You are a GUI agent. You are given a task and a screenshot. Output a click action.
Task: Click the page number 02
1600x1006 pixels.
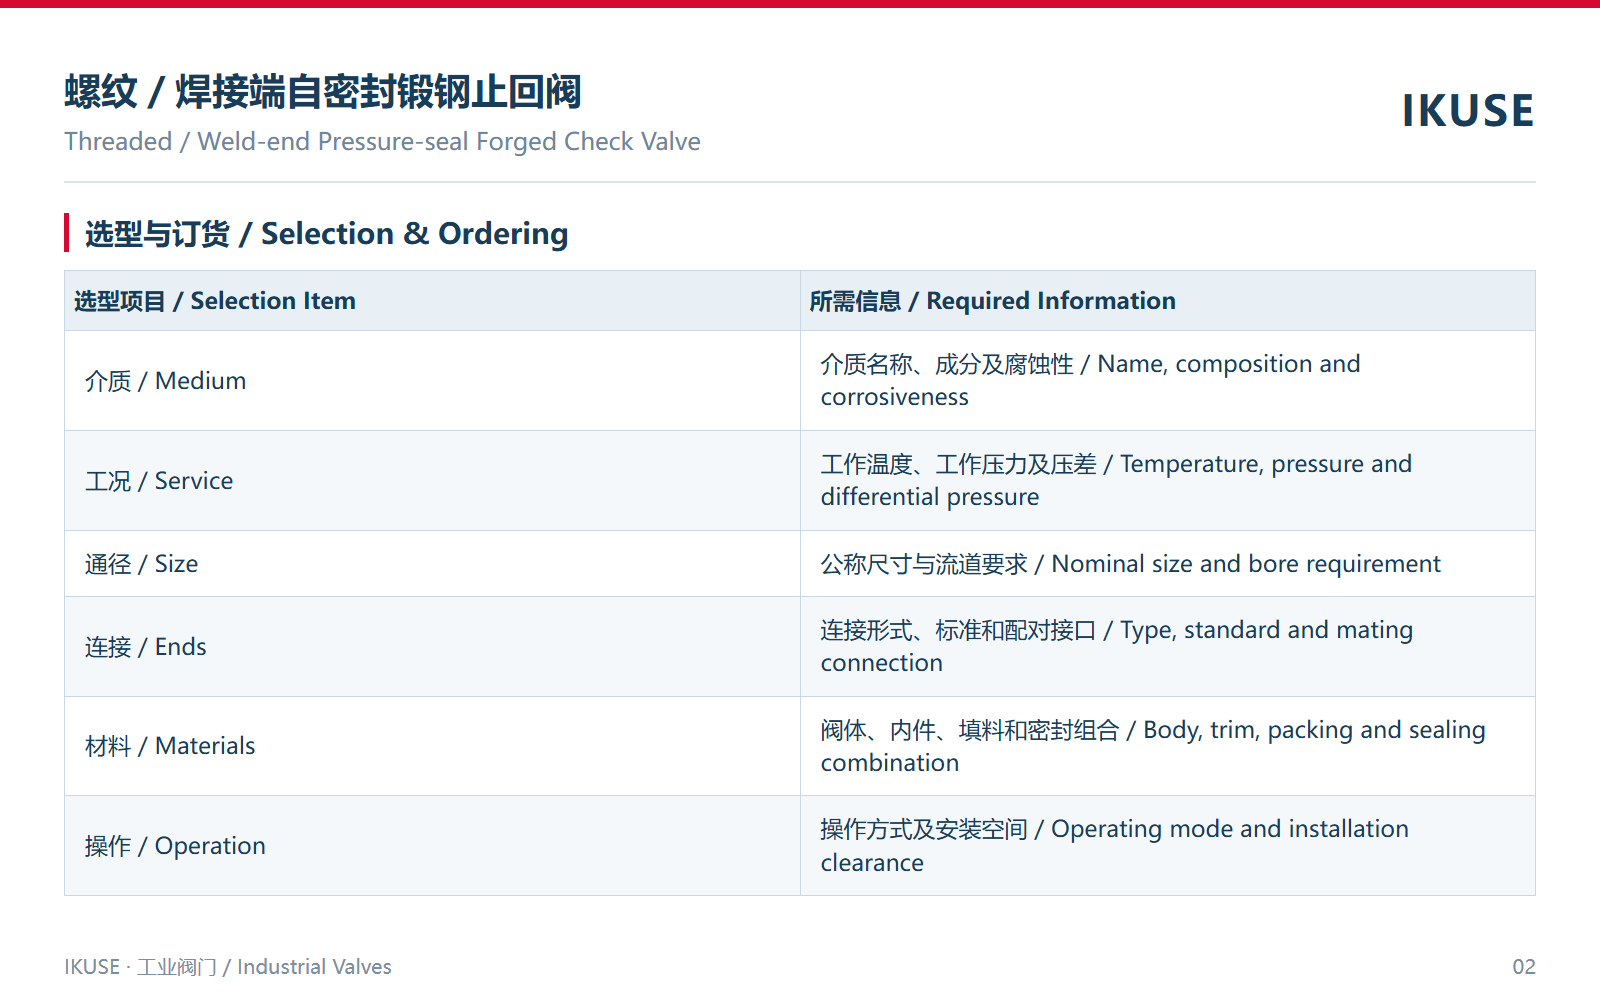coord(1523,967)
